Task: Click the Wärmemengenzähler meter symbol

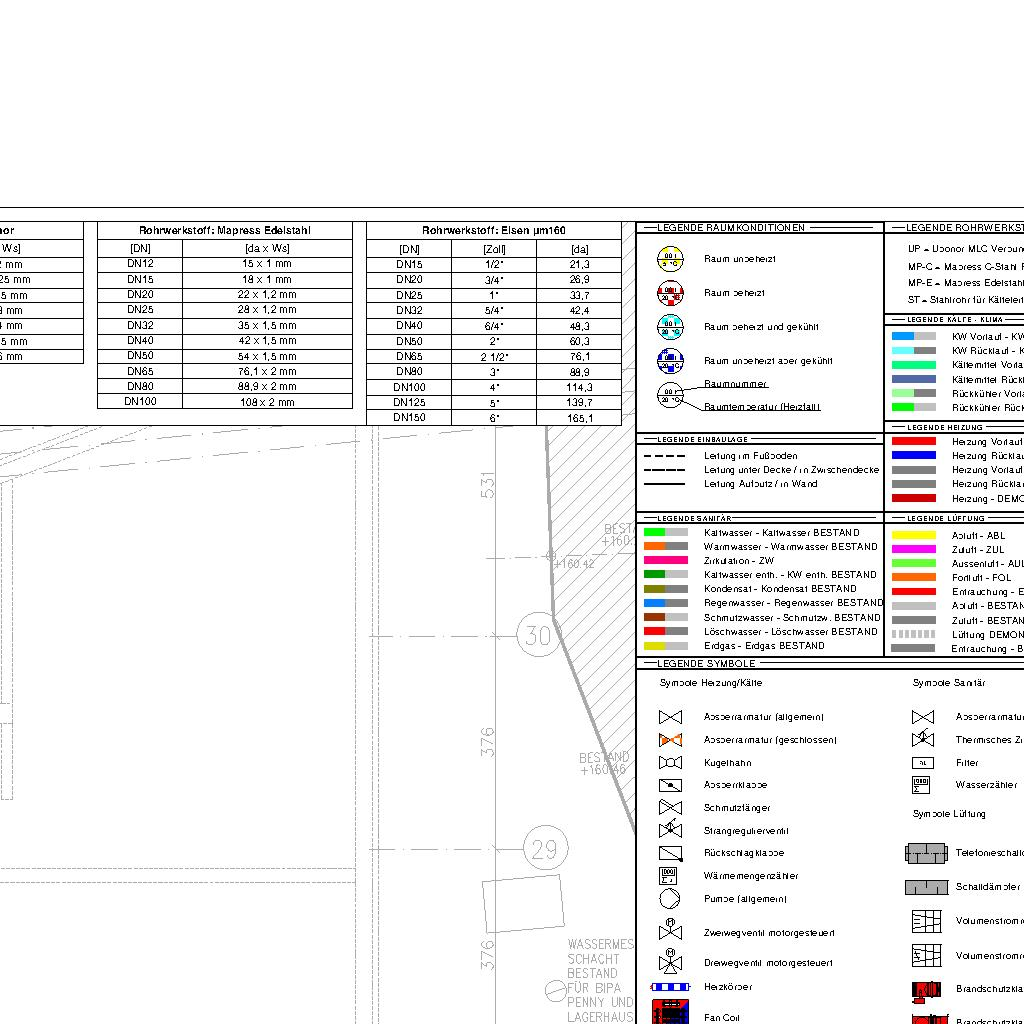Action: (670, 875)
